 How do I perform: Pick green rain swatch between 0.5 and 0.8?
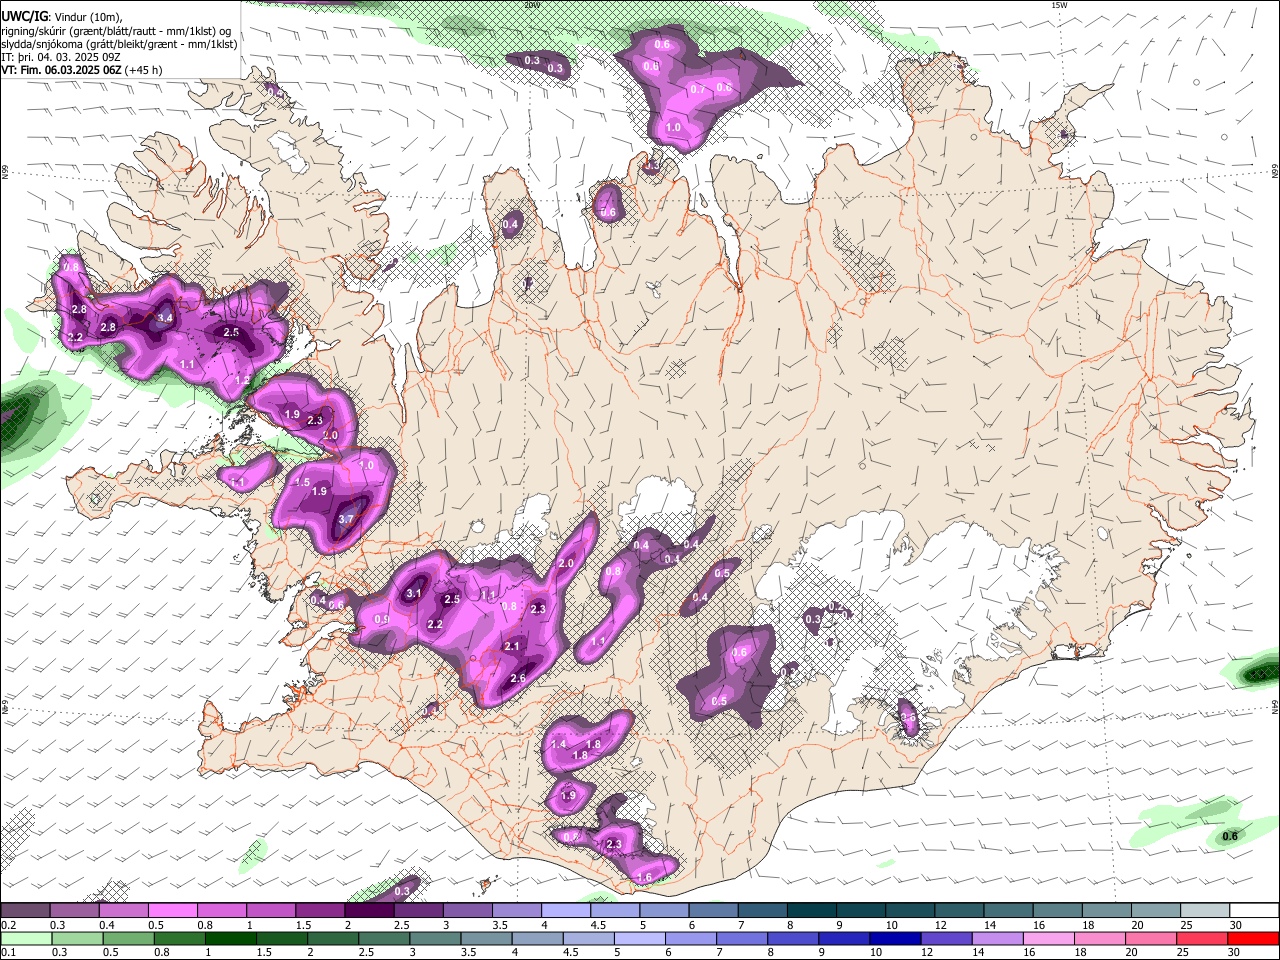point(128,938)
